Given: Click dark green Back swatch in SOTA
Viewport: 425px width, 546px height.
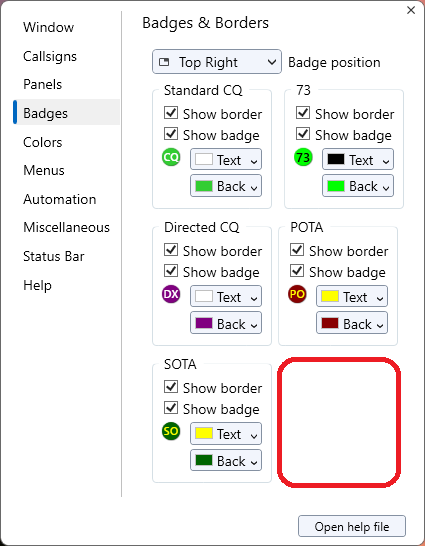Looking at the screenshot, I should click(x=204, y=460).
